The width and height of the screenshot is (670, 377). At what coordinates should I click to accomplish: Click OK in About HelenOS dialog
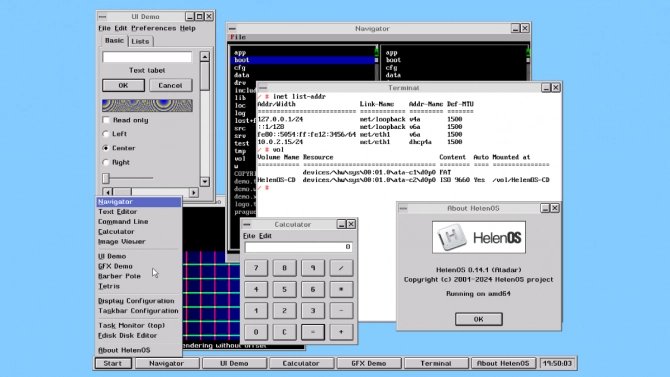479,319
